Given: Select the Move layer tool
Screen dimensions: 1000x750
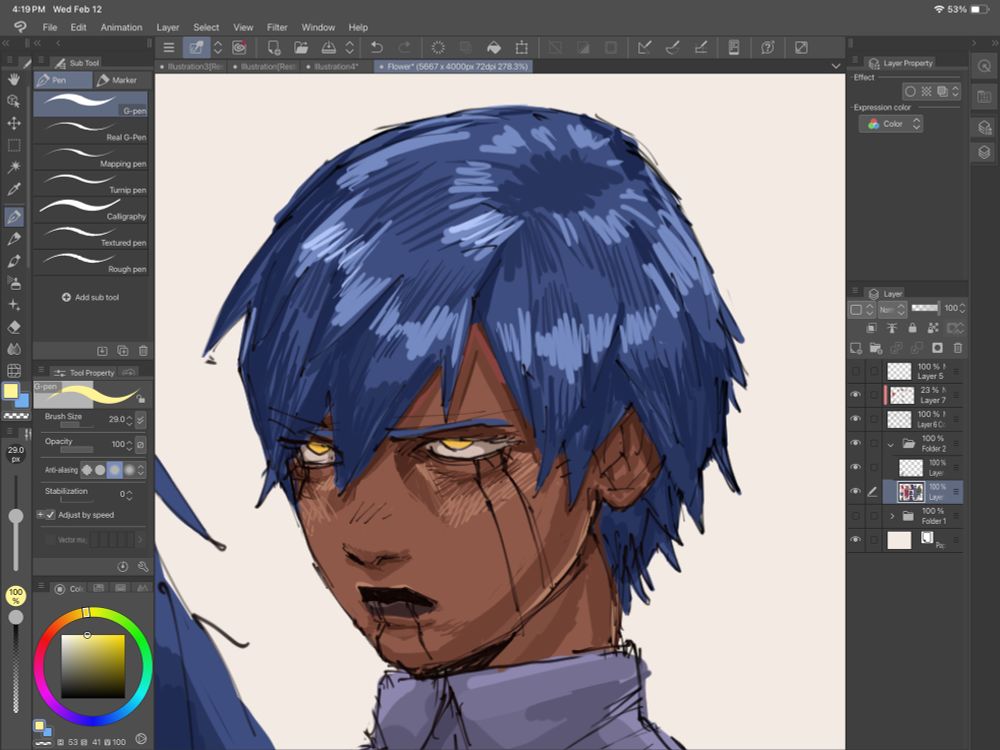Looking at the screenshot, I should pos(14,123).
